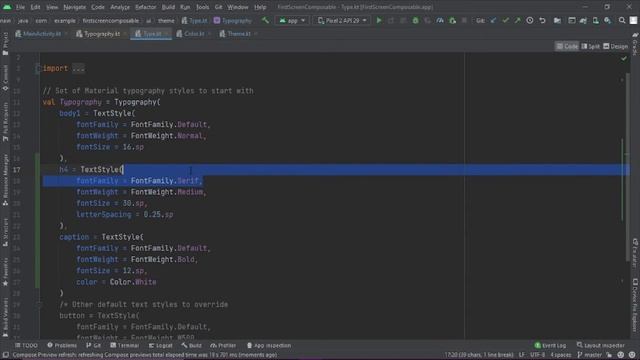The height and width of the screenshot is (360, 640).
Task: Click the green inspection checkmark in editor
Action: pos(624,59)
